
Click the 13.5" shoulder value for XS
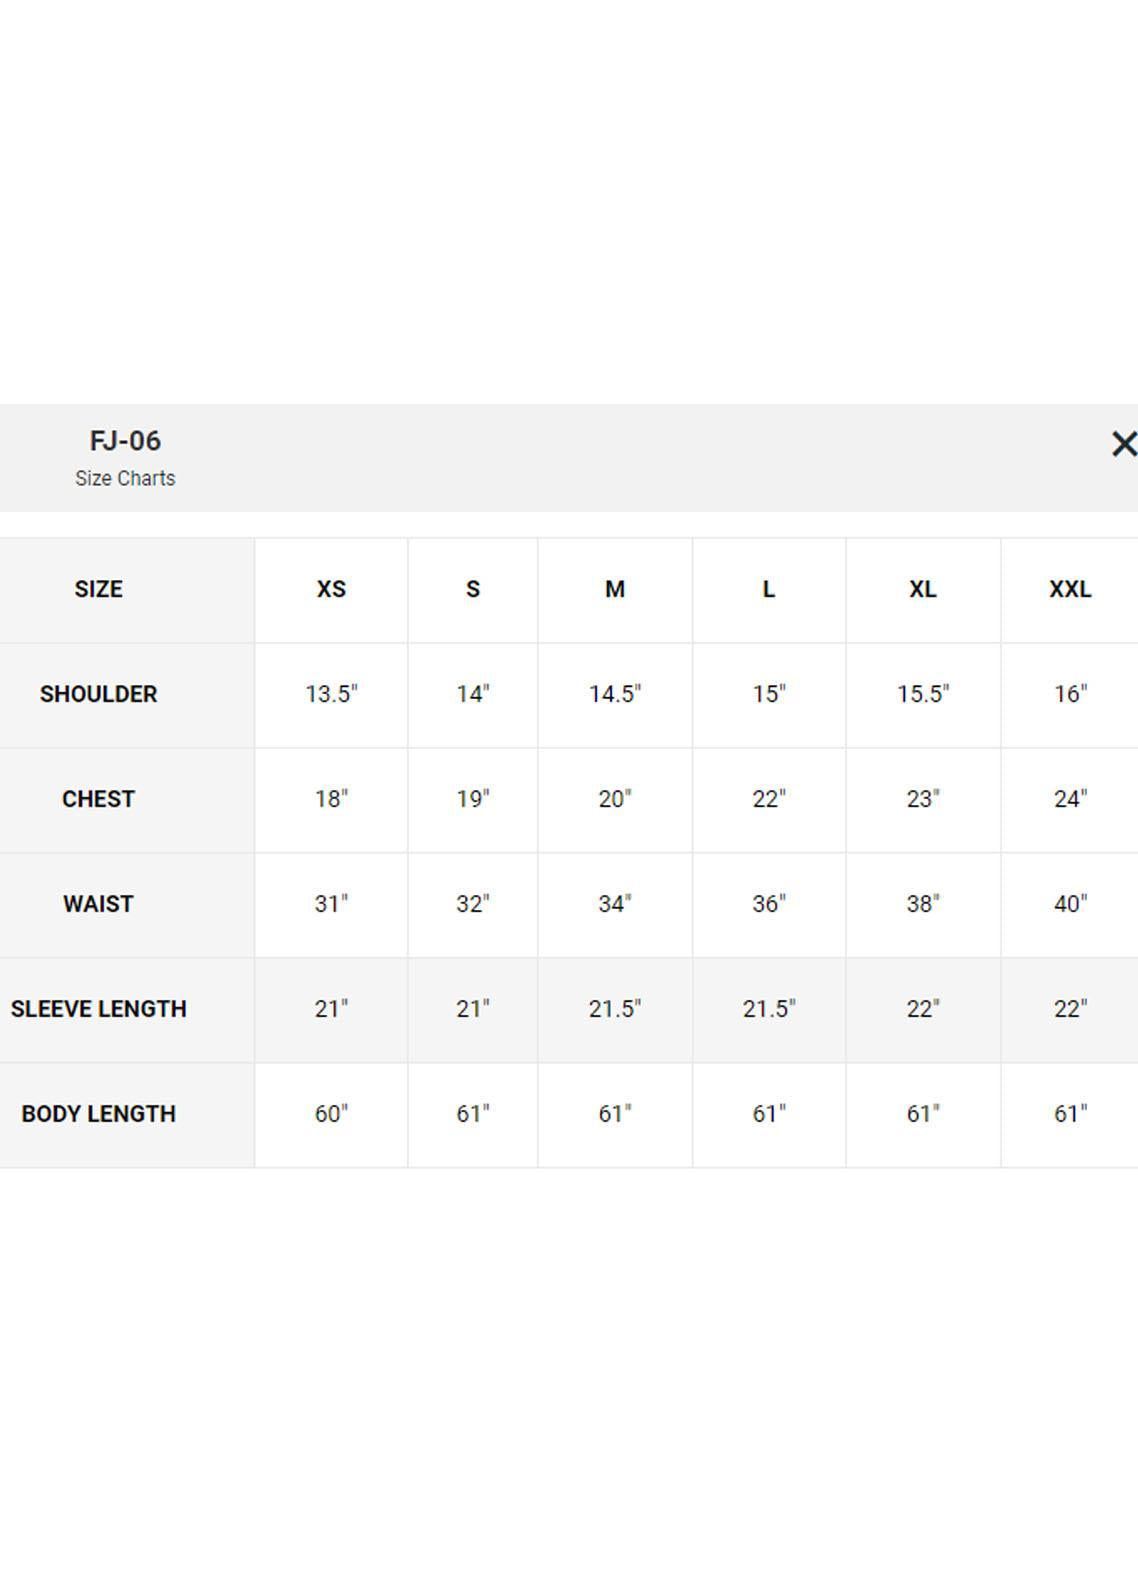point(331,694)
